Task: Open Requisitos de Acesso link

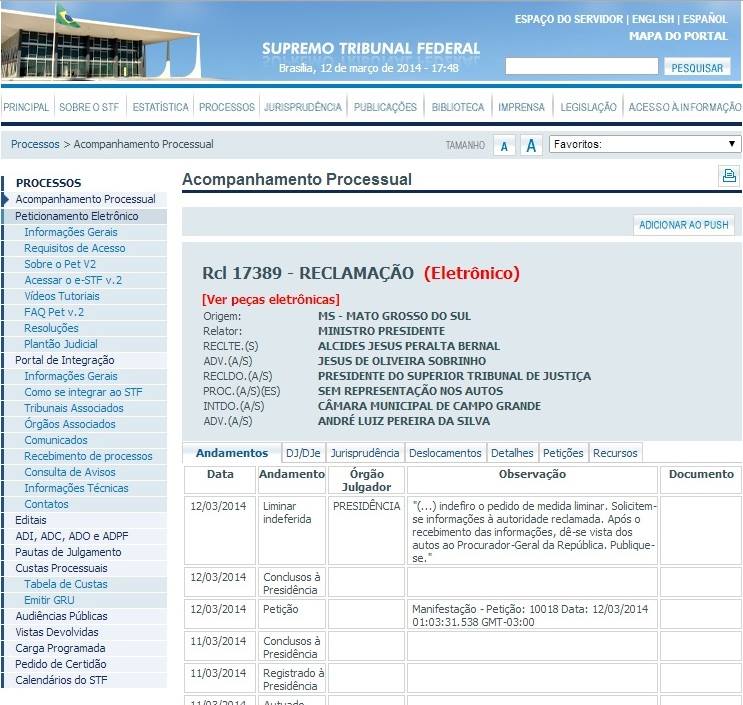Action: [x=74, y=248]
